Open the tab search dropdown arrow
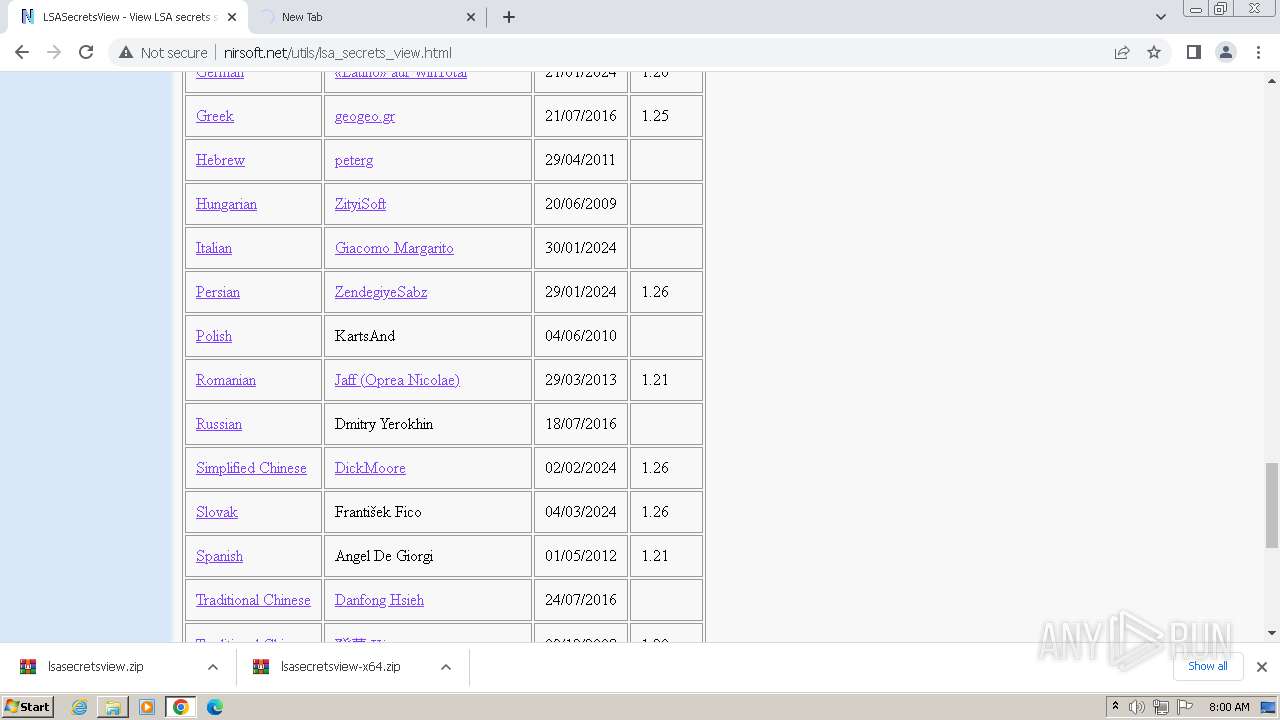The height and width of the screenshot is (720, 1280). click(x=1161, y=17)
